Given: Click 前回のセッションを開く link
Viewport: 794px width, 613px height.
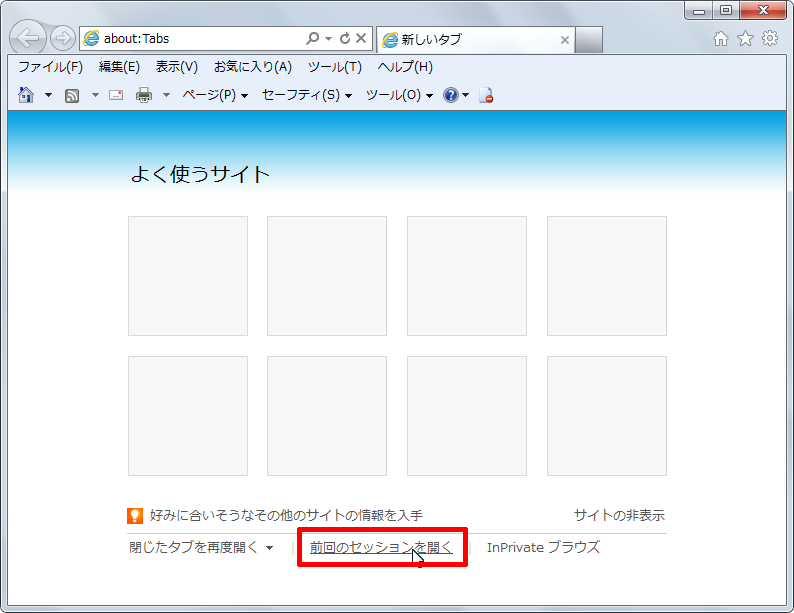Looking at the screenshot, I should [381, 547].
